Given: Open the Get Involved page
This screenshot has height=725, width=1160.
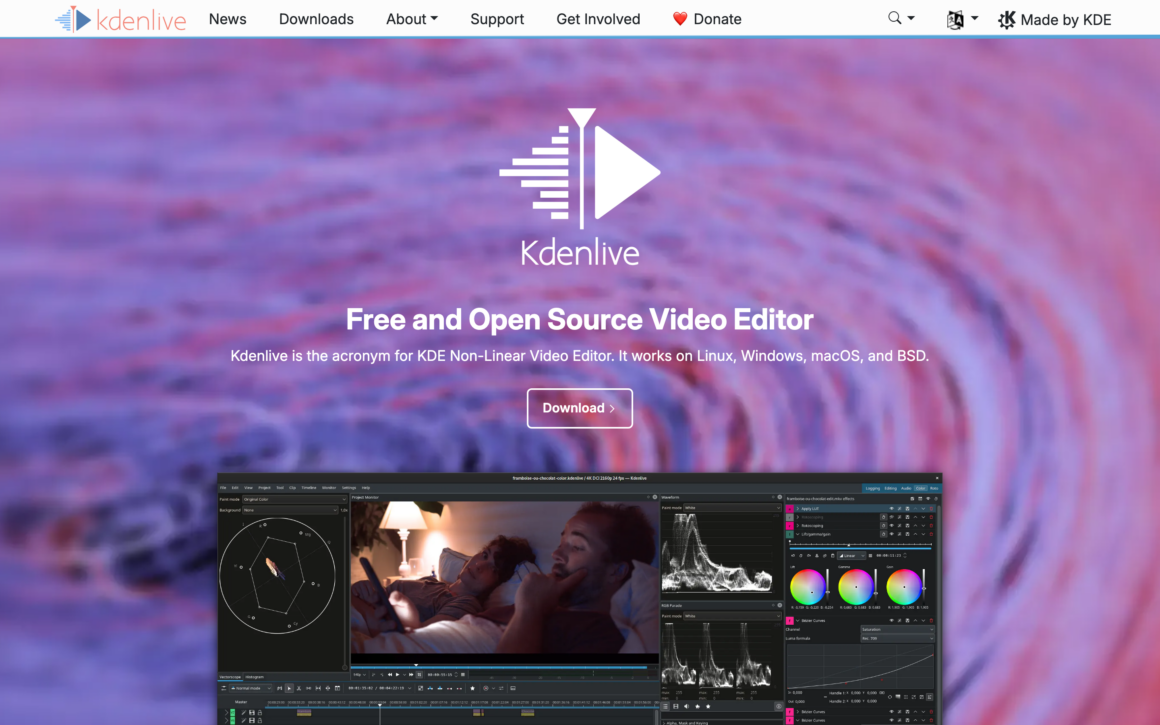Looking at the screenshot, I should 598,18.
